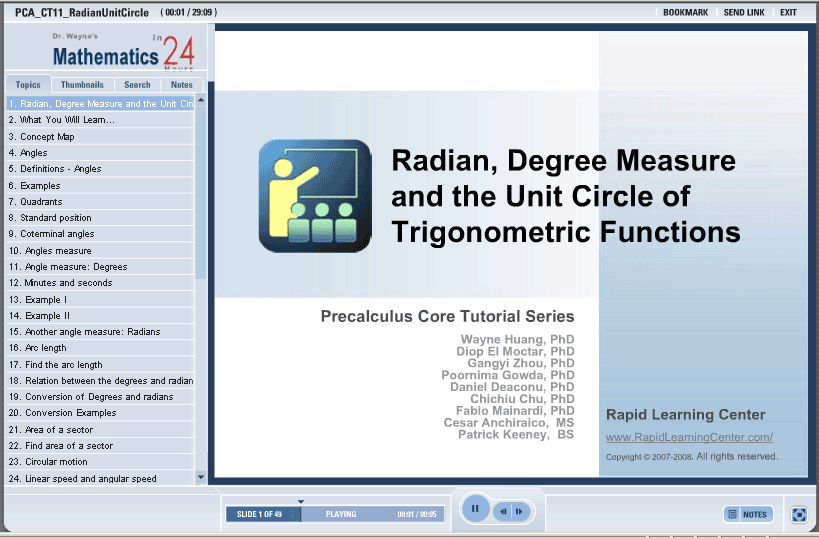The width and height of the screenshot is (819, 538).
Task: Select topic 1. Radian, Degree Measure
Action: (100, 103)
